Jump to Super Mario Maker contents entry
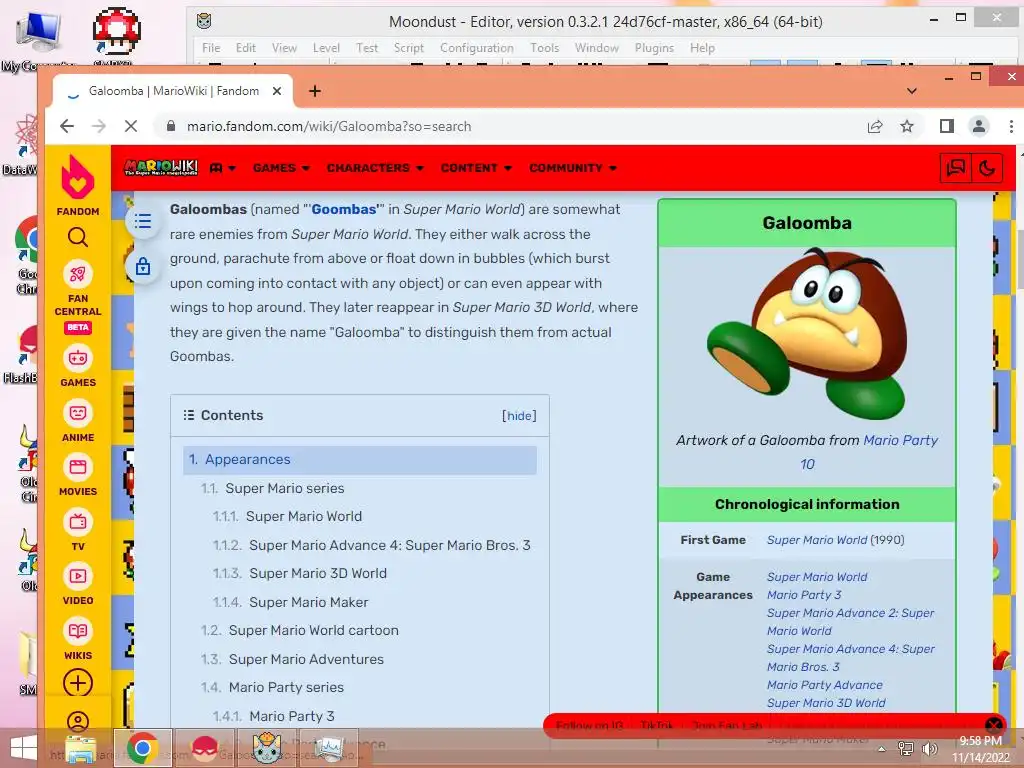 (x=309, y=602)
